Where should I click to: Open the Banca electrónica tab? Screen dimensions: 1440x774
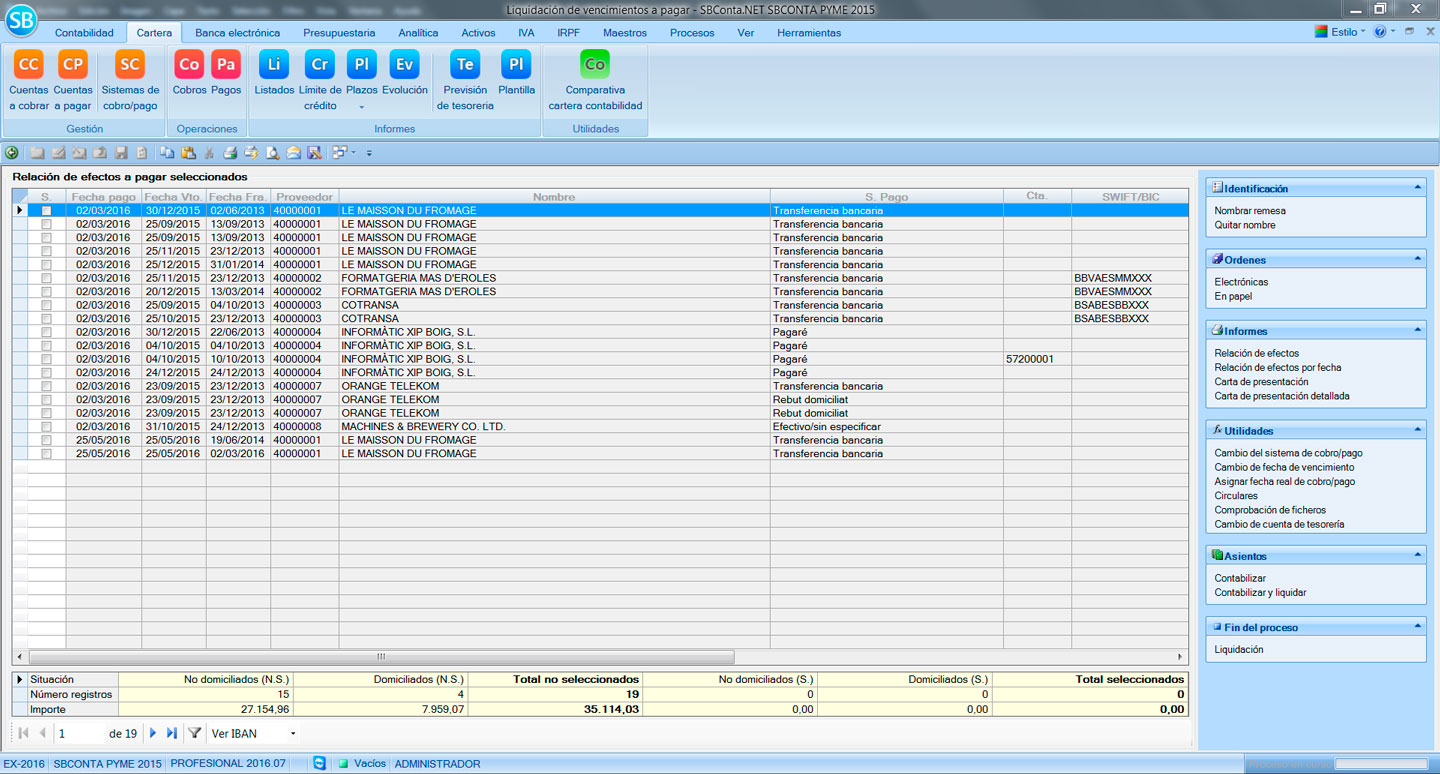[237, 33]
